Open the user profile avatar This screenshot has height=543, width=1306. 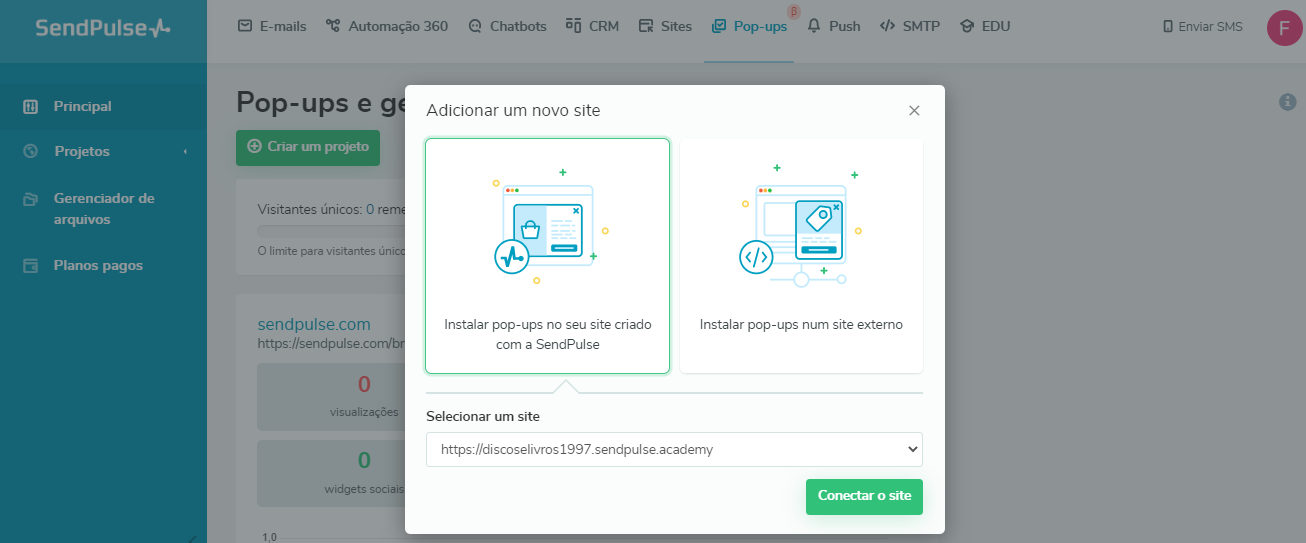pos(1284,28)
